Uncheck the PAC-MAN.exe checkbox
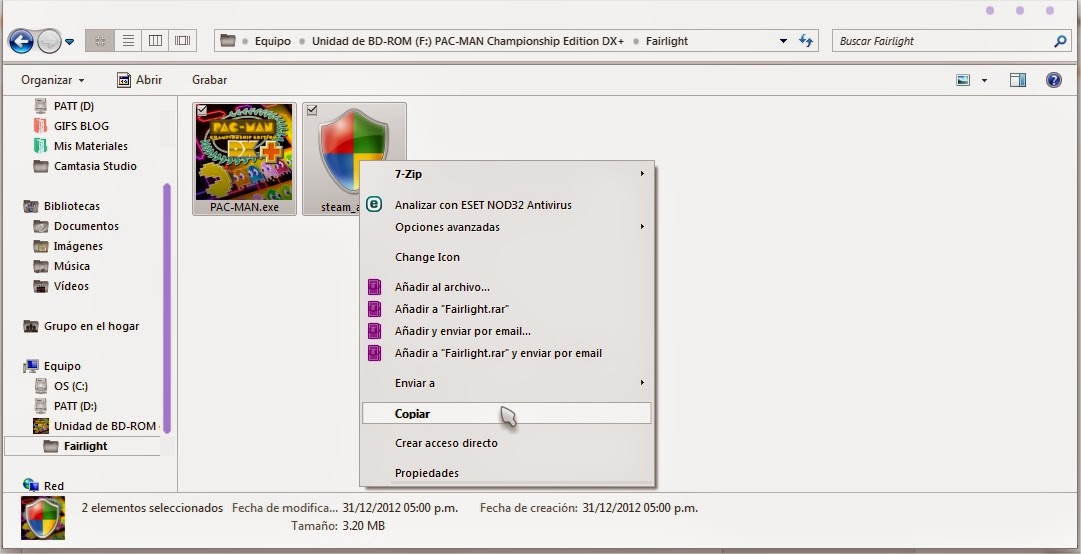Image resolution: width=1081 pixels, height=554 pixels. point(202,110)
